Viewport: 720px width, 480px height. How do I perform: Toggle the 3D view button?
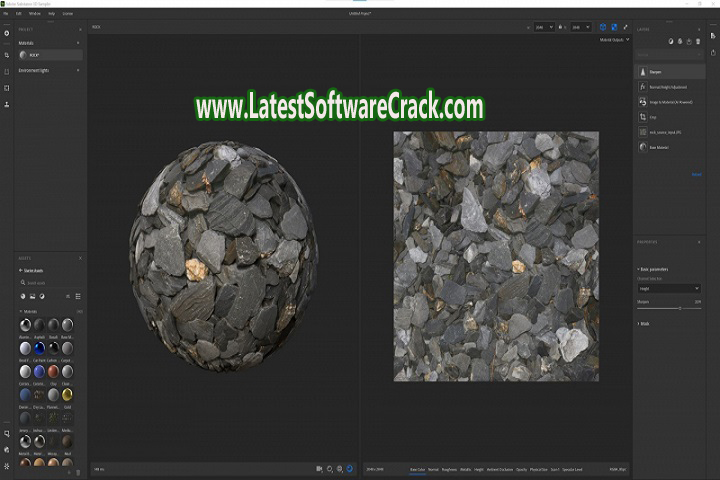(x=603, y=27)
